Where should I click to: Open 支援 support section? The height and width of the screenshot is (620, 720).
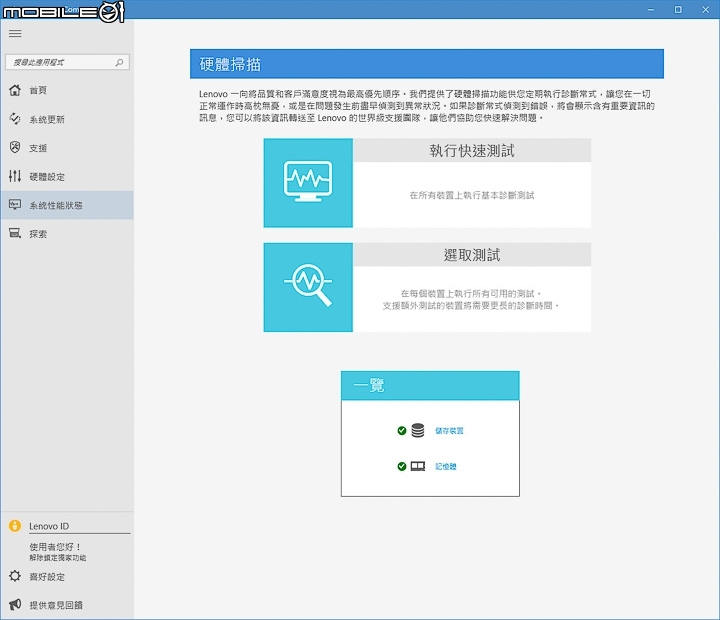click(38, 148)
